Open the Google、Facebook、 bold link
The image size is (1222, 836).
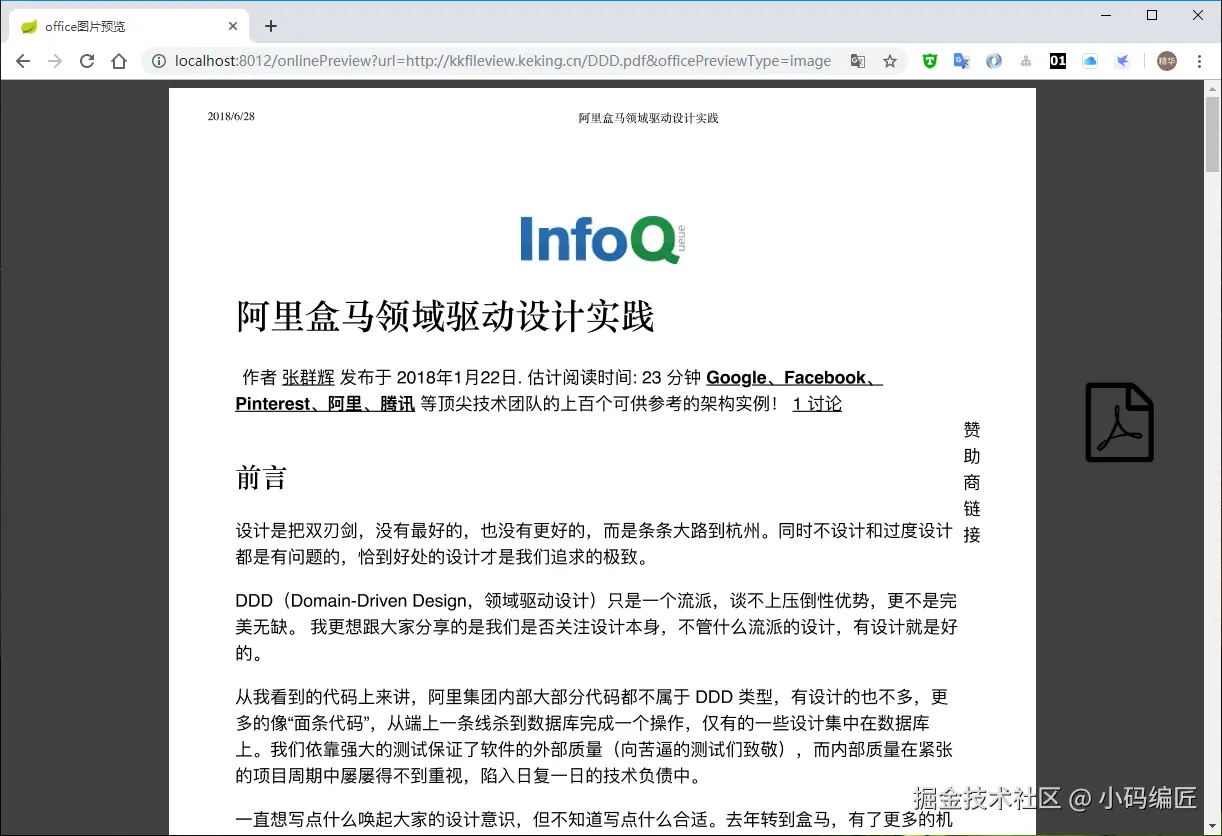[794, 378]
